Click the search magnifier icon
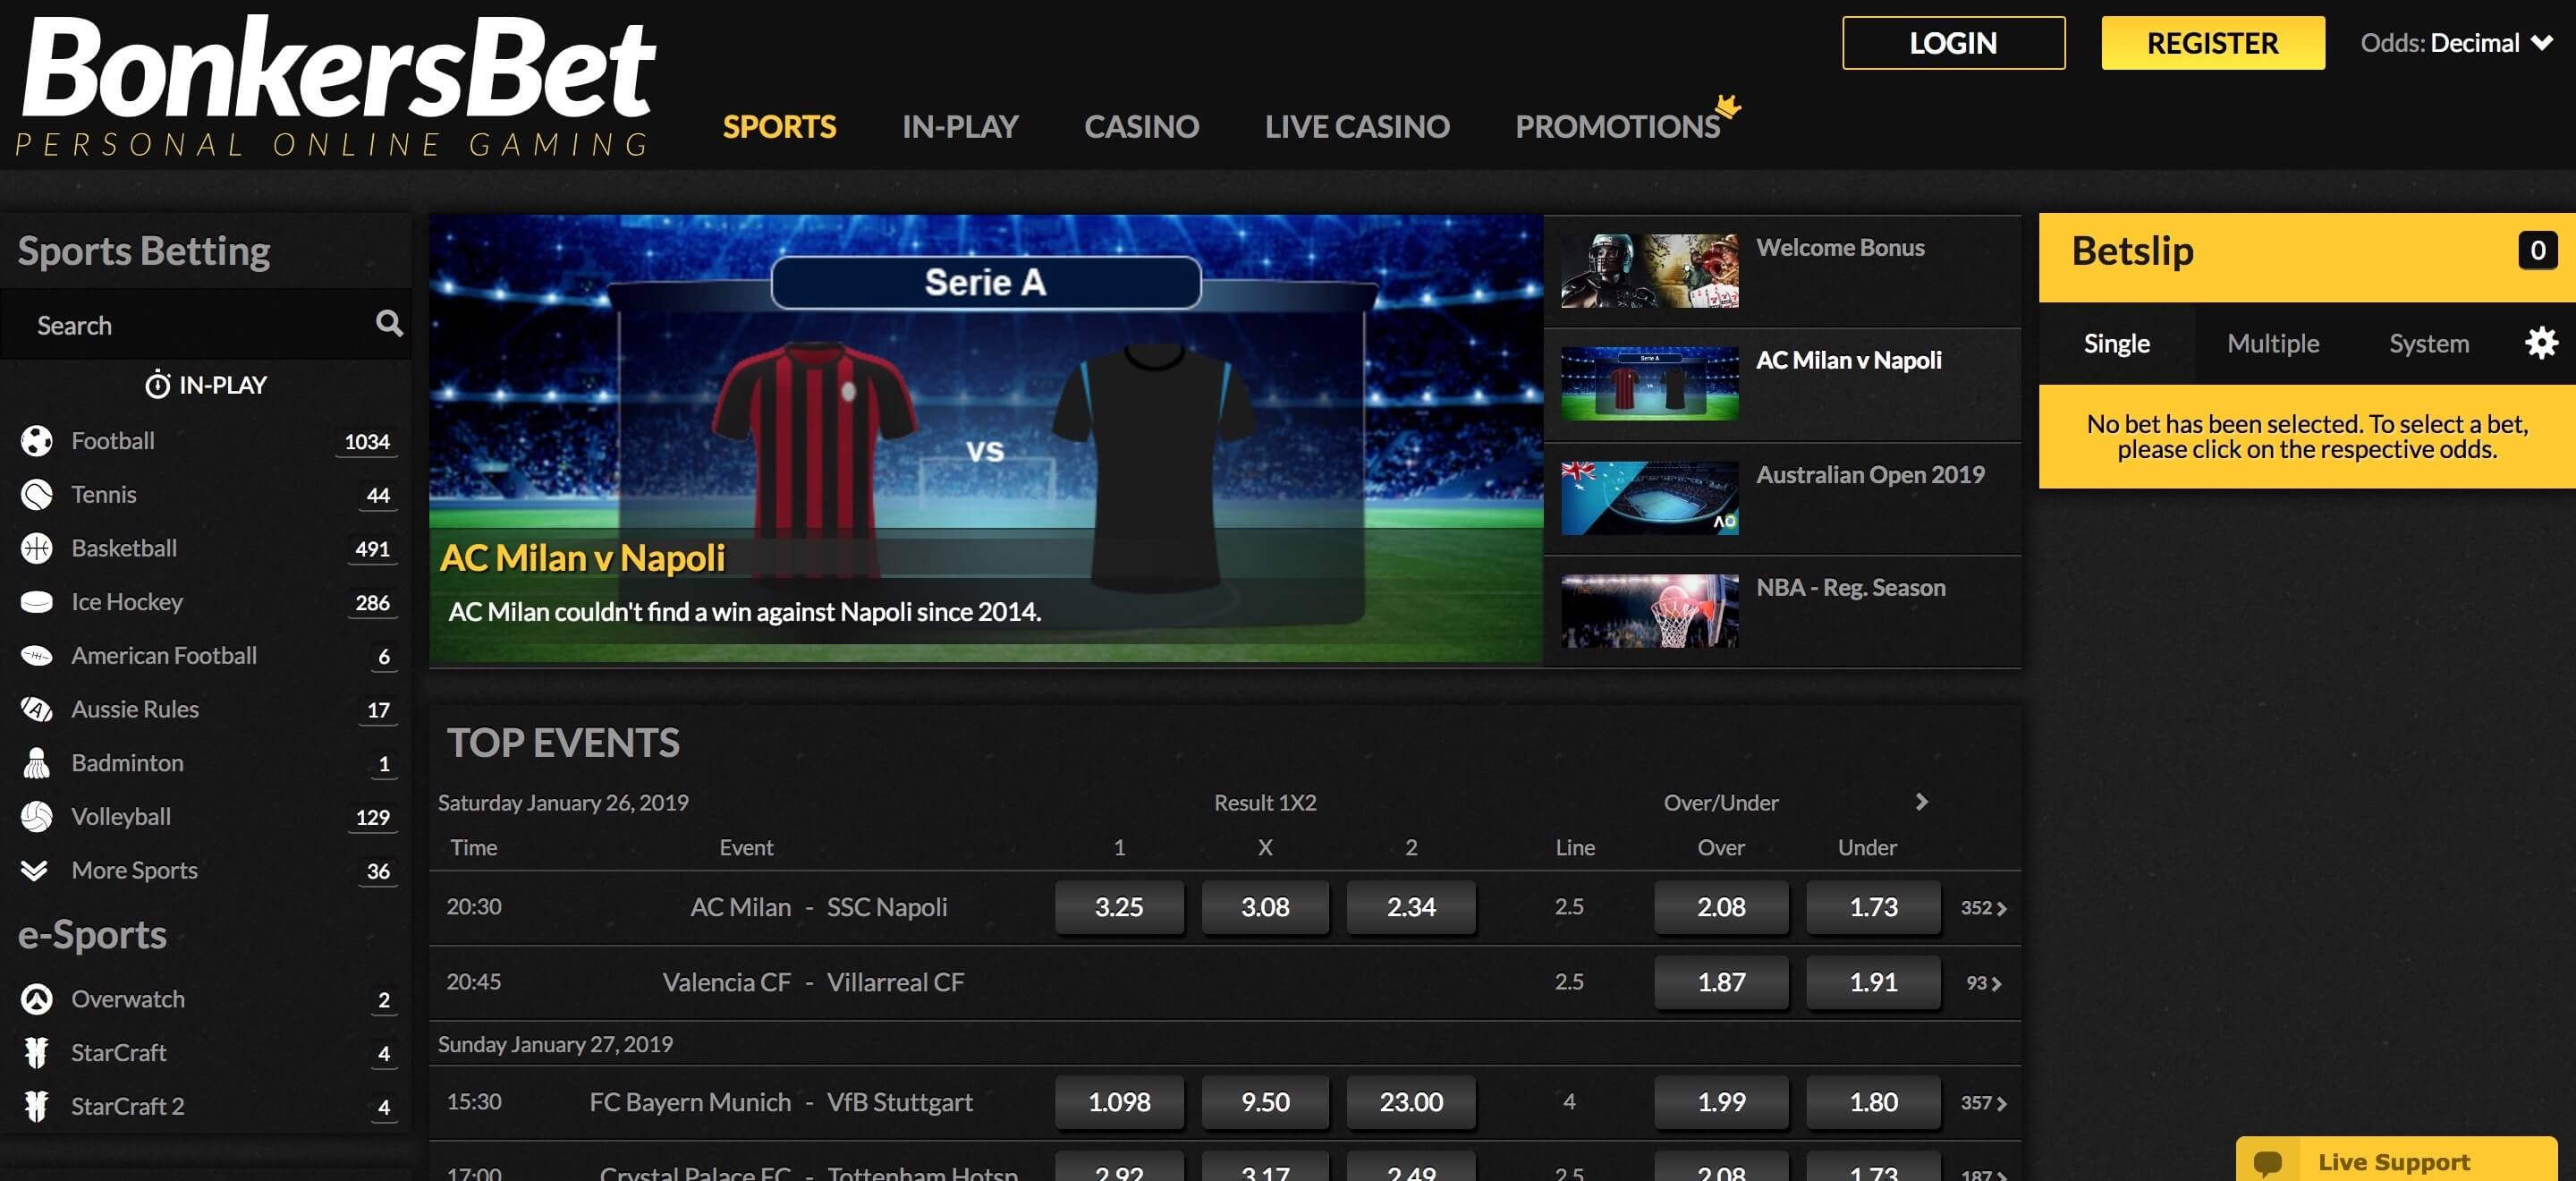 pyautogui.click(x=389, y=323)
